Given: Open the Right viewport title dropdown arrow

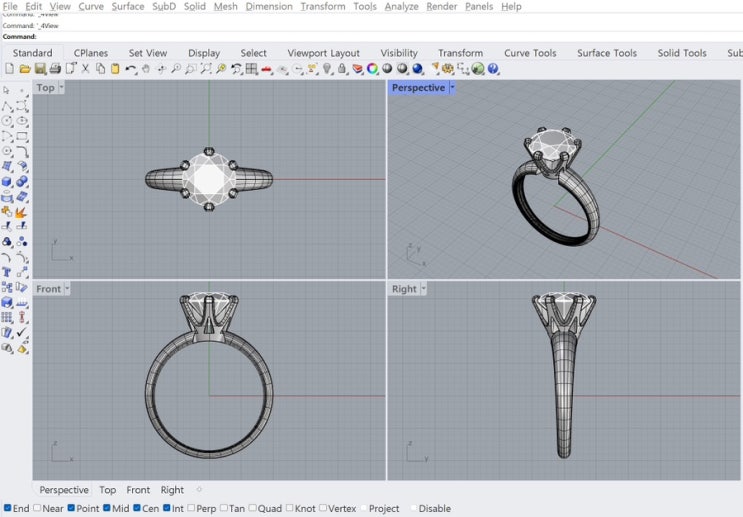Looking at the screenshot, I should coord(423,289).
